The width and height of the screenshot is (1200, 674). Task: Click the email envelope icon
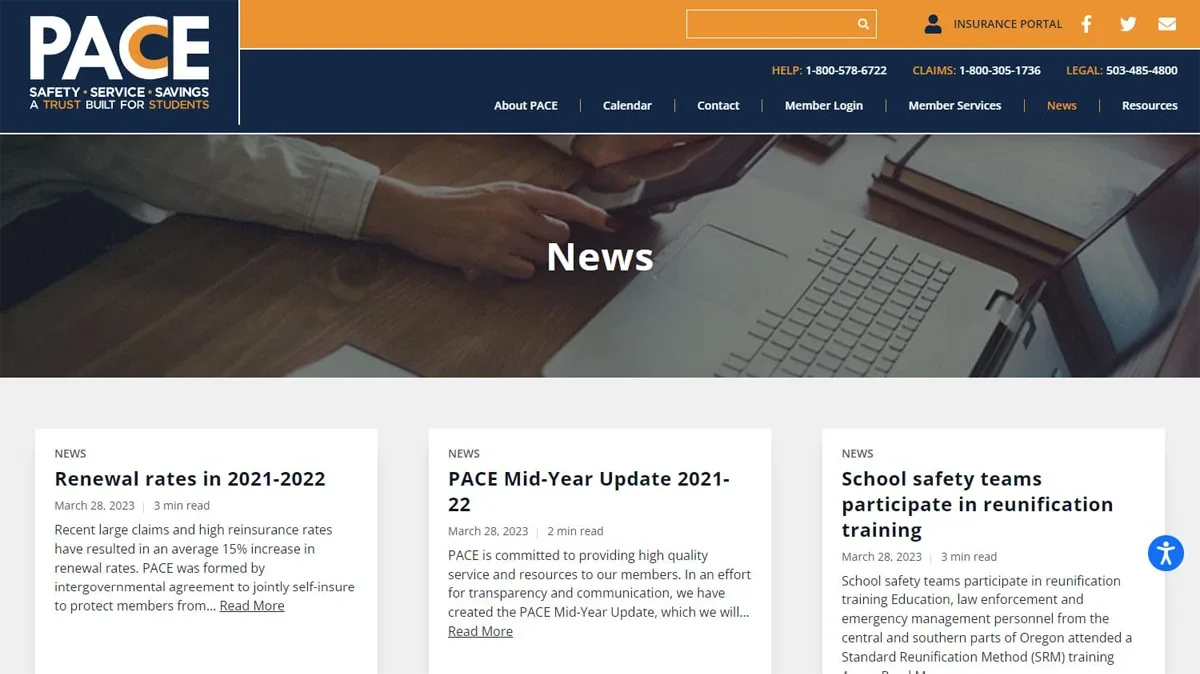[x=1167, y=24]
